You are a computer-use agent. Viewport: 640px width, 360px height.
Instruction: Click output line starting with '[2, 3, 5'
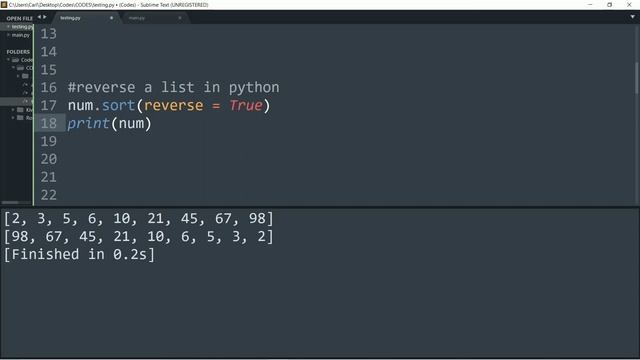(x=138, y=218)
